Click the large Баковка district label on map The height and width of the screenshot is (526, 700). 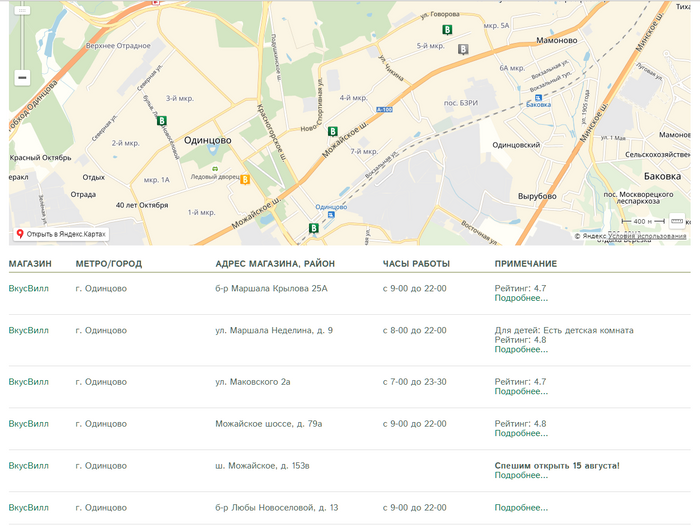click(x=662, y=176)
